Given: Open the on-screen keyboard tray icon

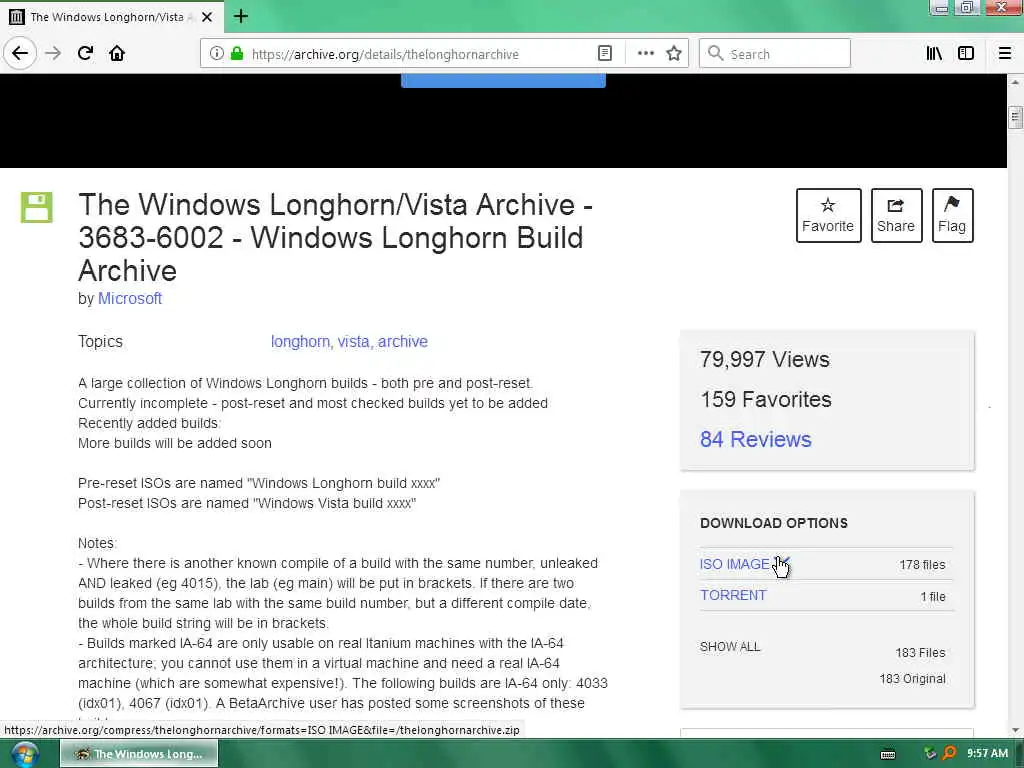Looking at the screenshot, I should click(888, 754).
